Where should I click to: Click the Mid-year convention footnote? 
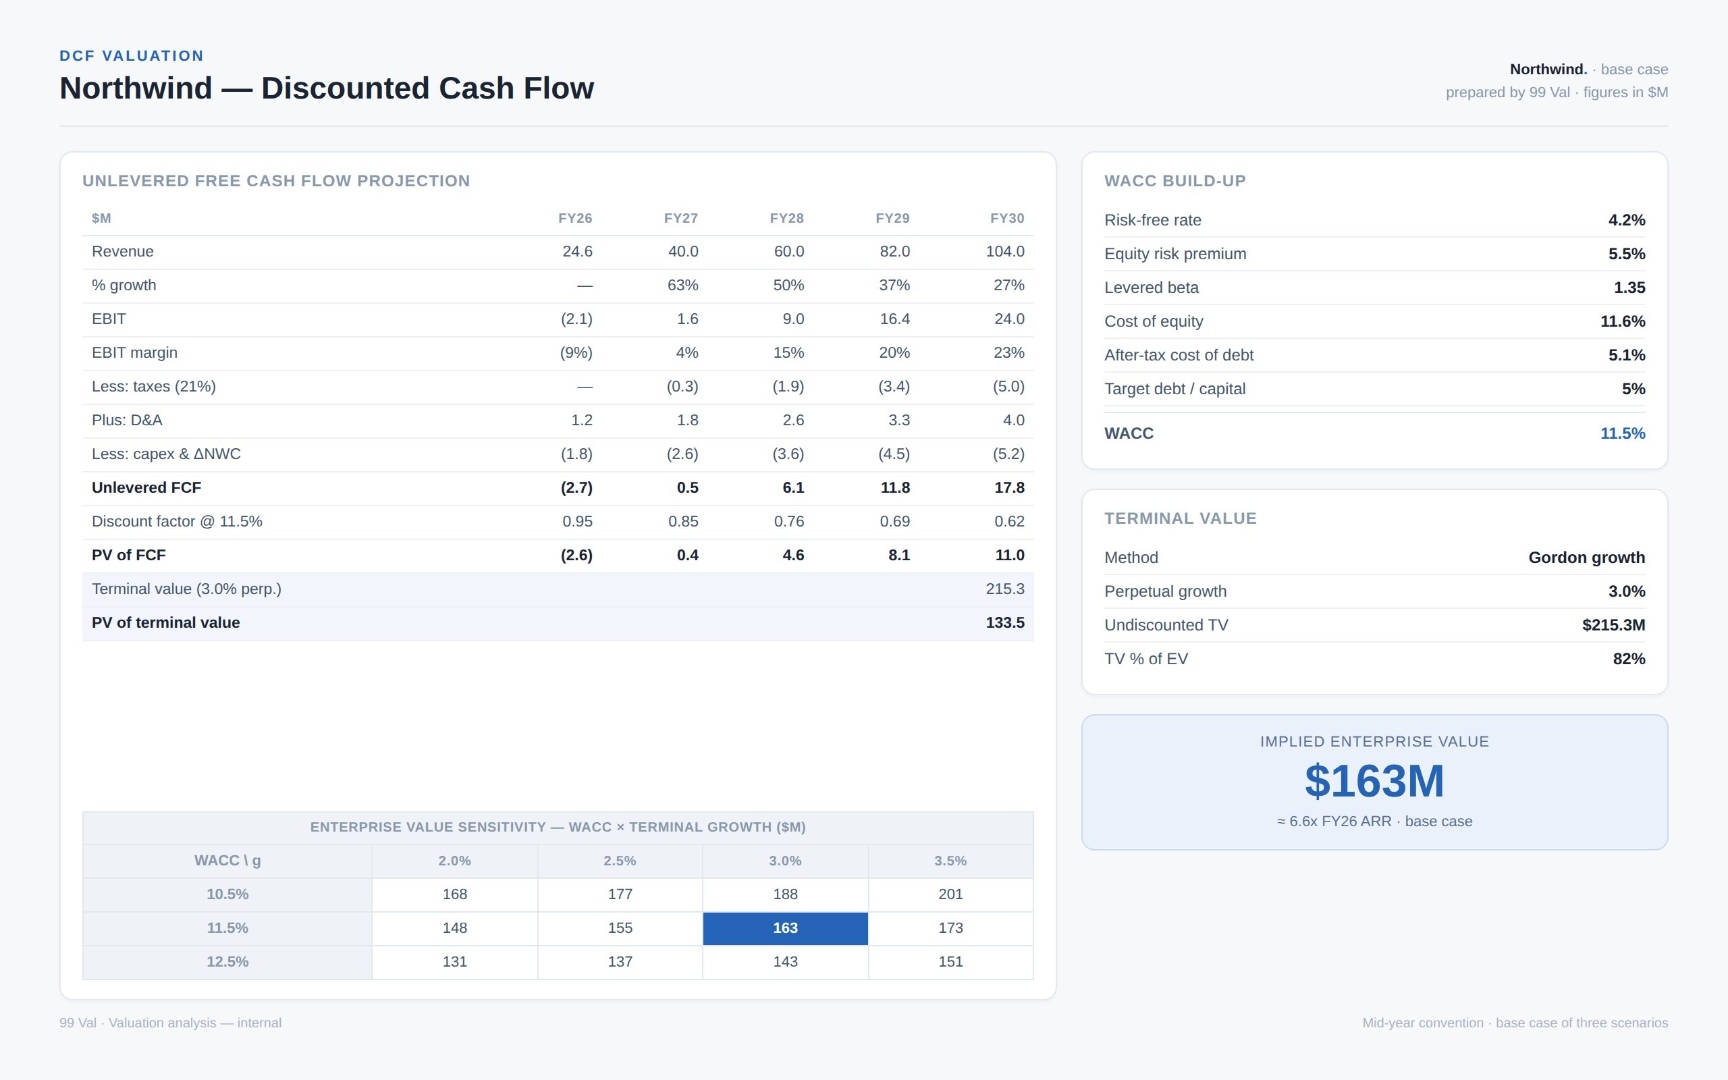point(1515,1023)
